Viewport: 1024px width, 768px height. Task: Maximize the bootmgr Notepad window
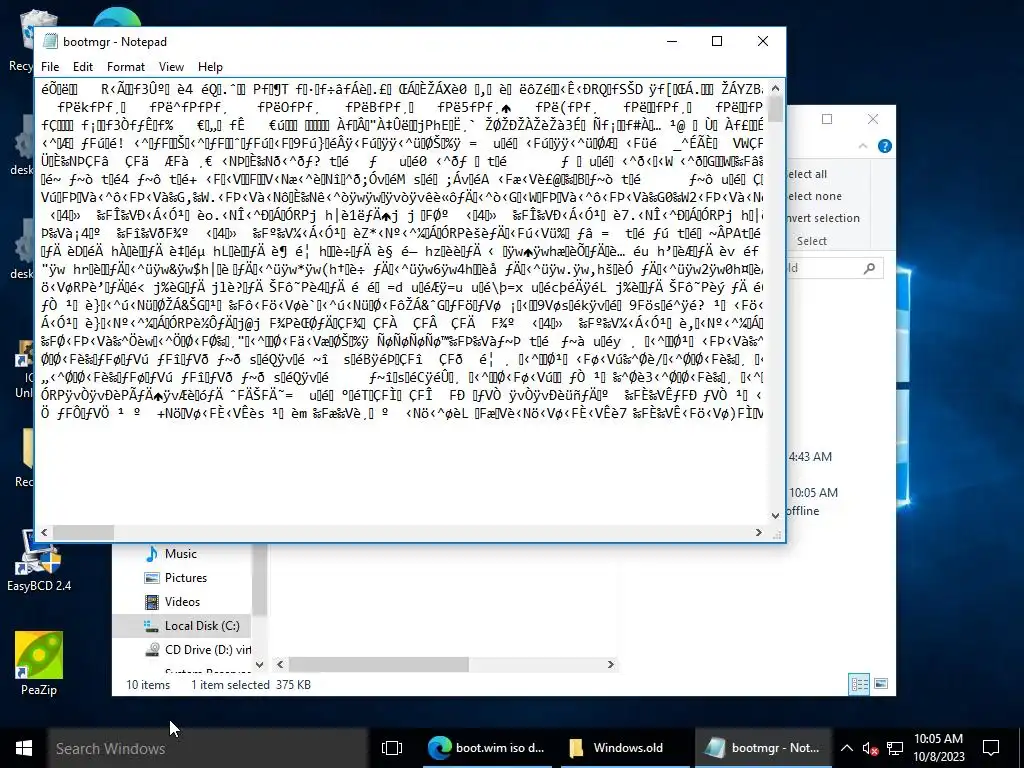717,41
